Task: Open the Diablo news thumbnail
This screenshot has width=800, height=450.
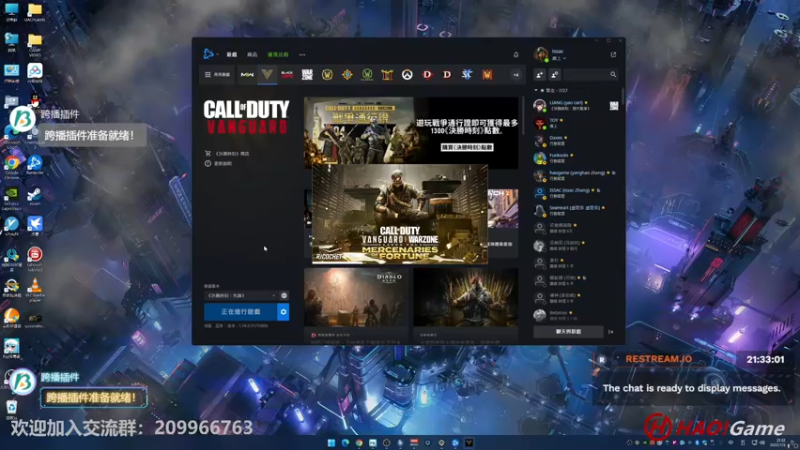Action: (356, 297)
